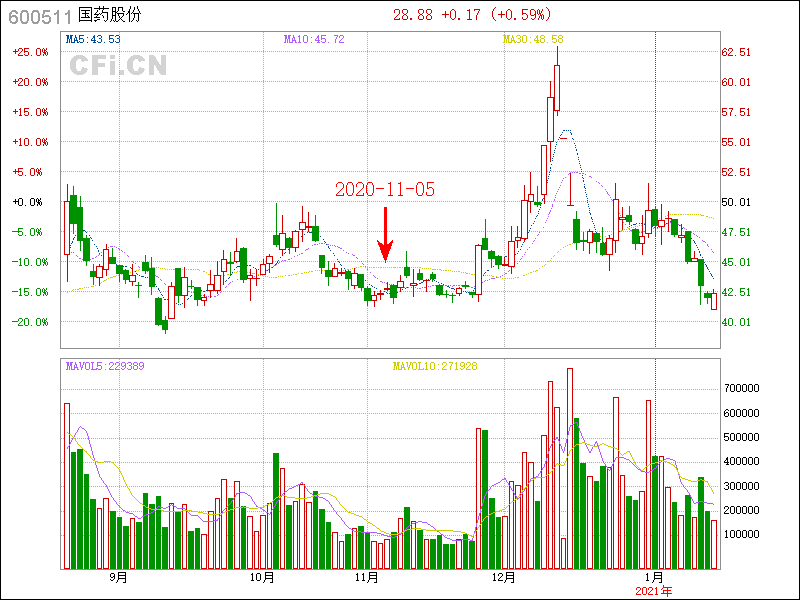Click the 2021年 year marker

[654, 591]
